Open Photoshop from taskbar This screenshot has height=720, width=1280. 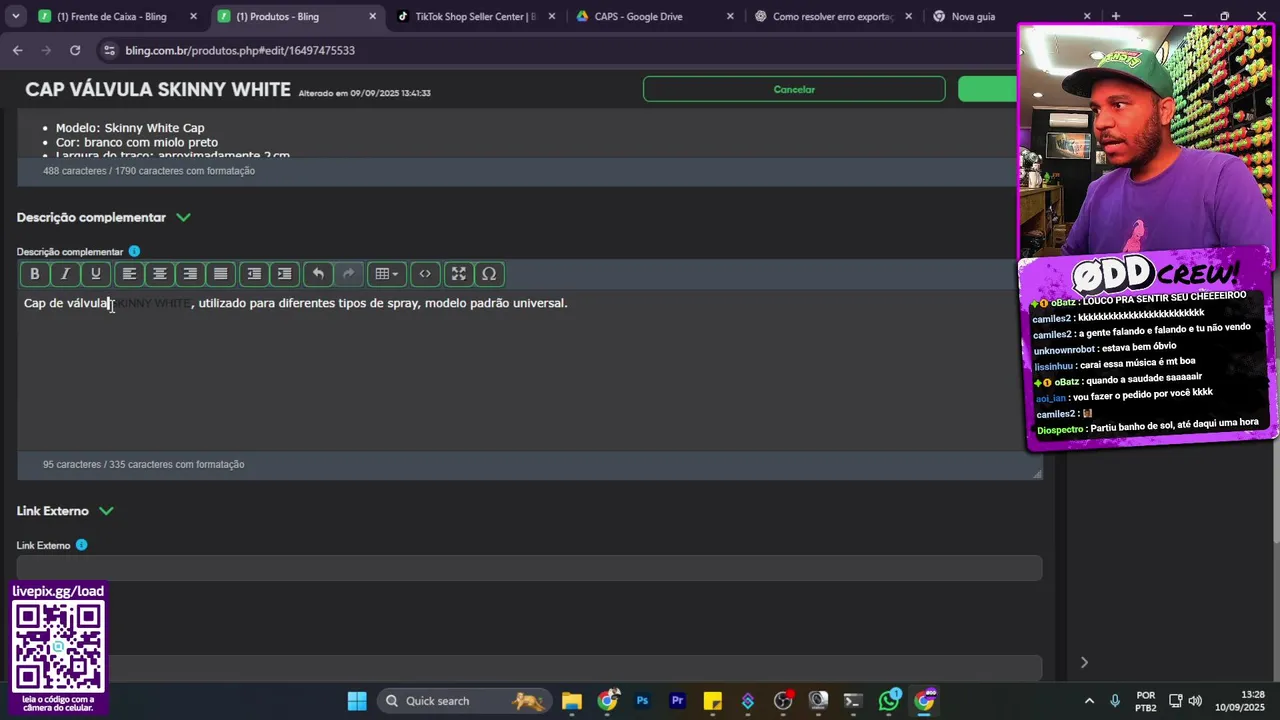(642, 701)
